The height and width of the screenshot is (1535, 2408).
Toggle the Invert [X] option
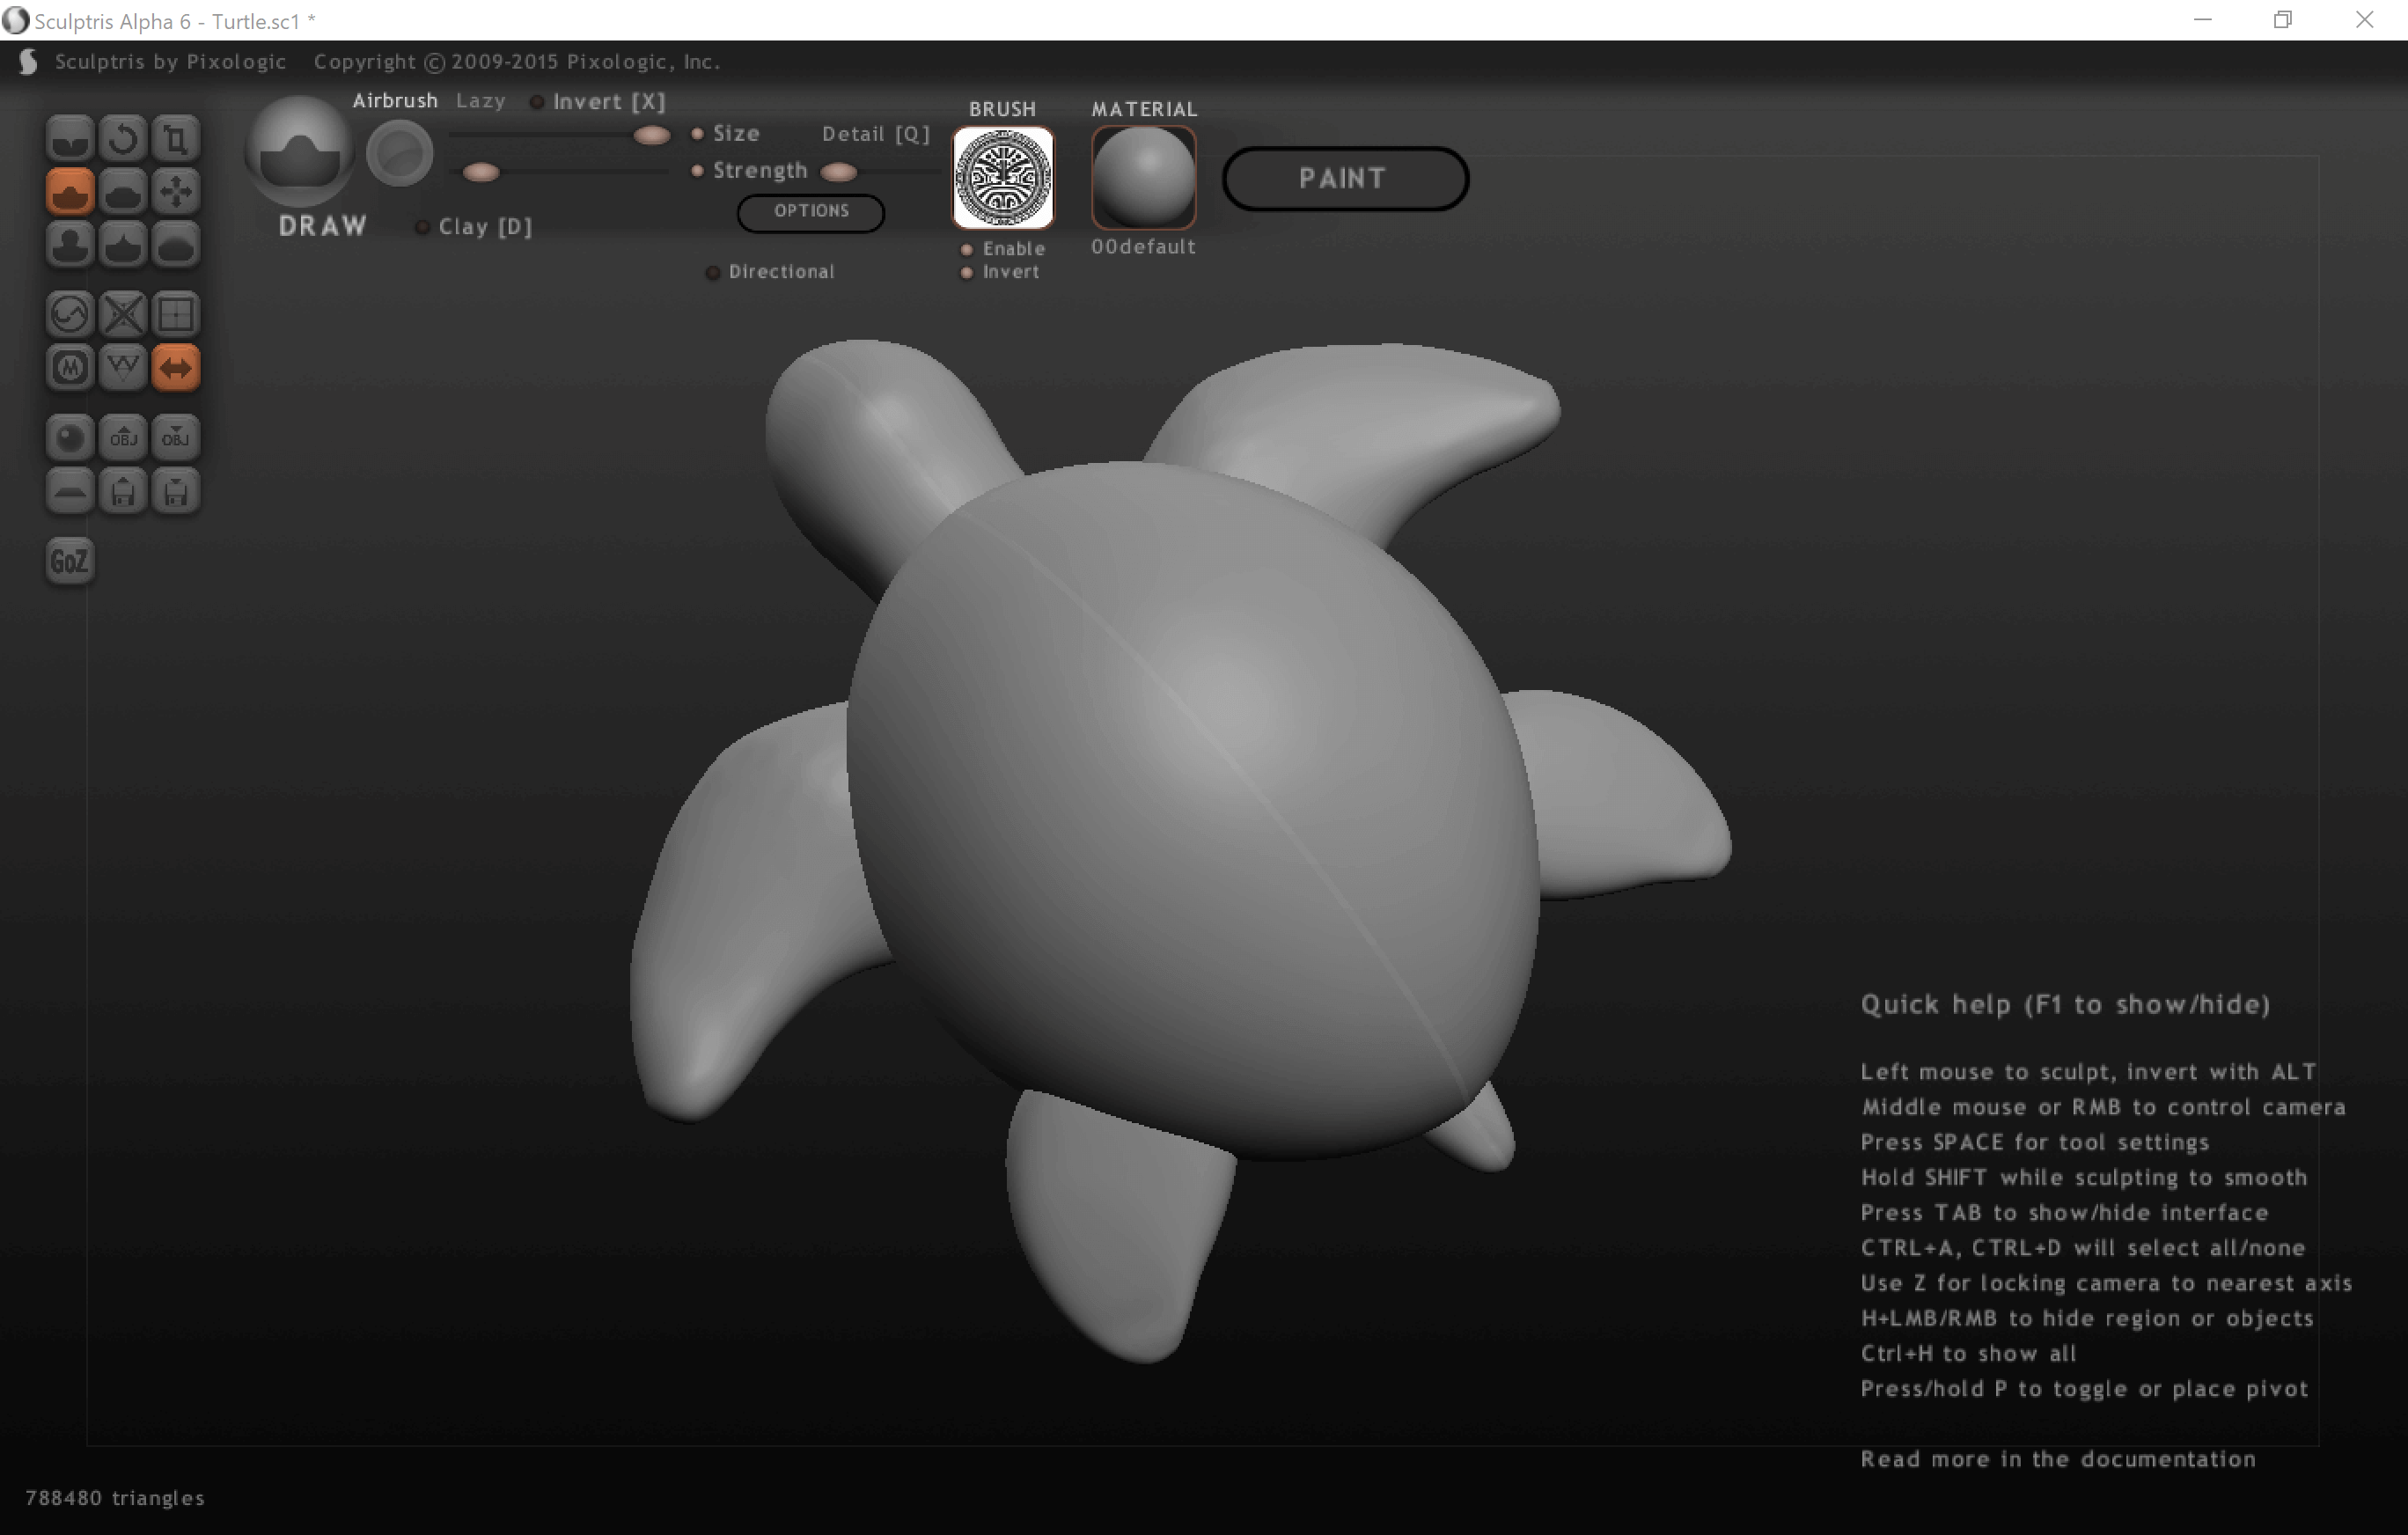coord(537,102)
